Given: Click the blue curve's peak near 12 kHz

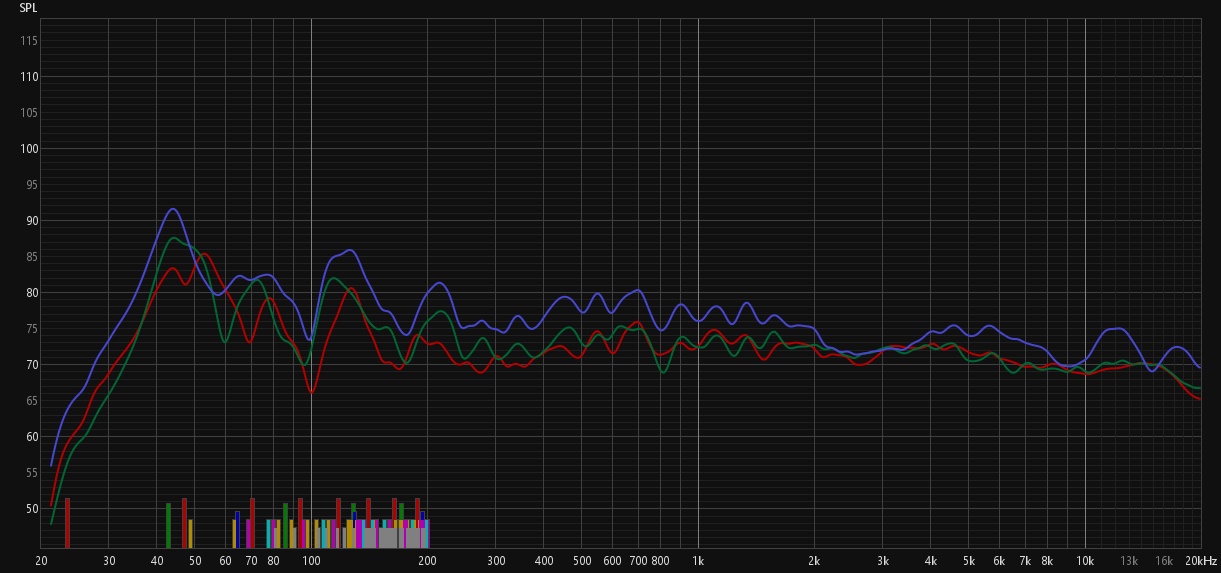Looking at the screenshot, I should 1117,329.
